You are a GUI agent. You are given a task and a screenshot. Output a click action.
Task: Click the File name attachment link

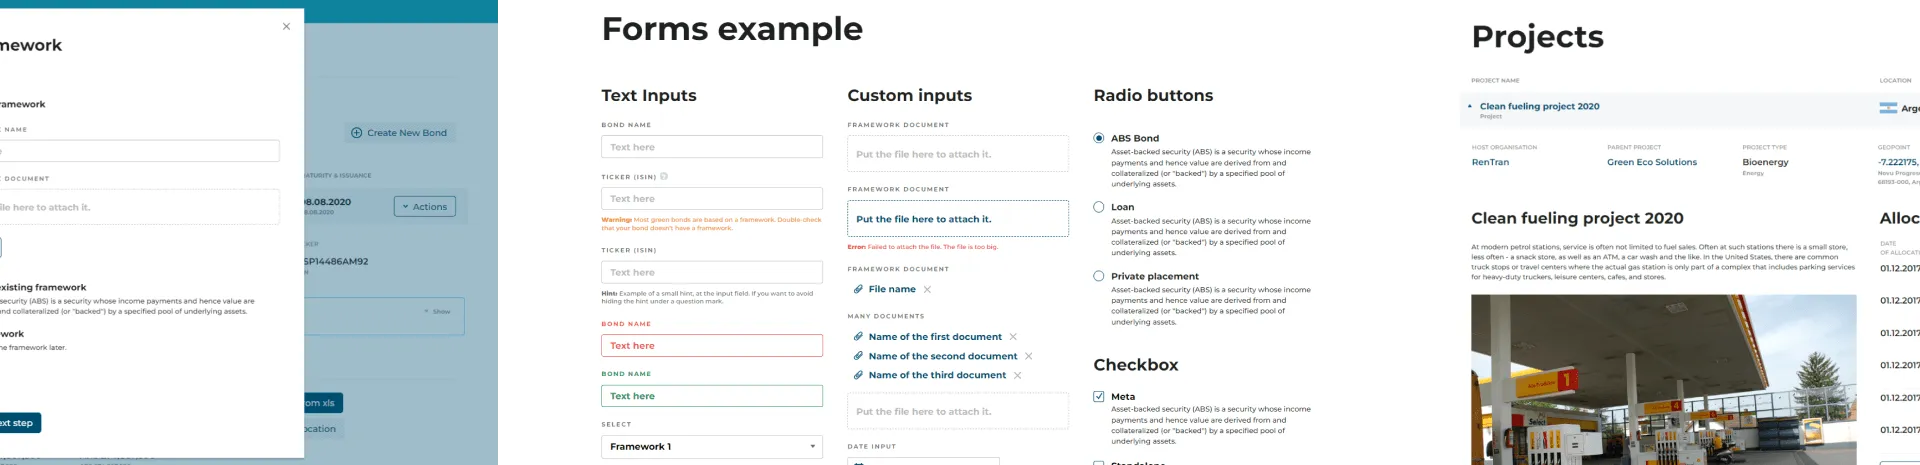pos(892,289)
